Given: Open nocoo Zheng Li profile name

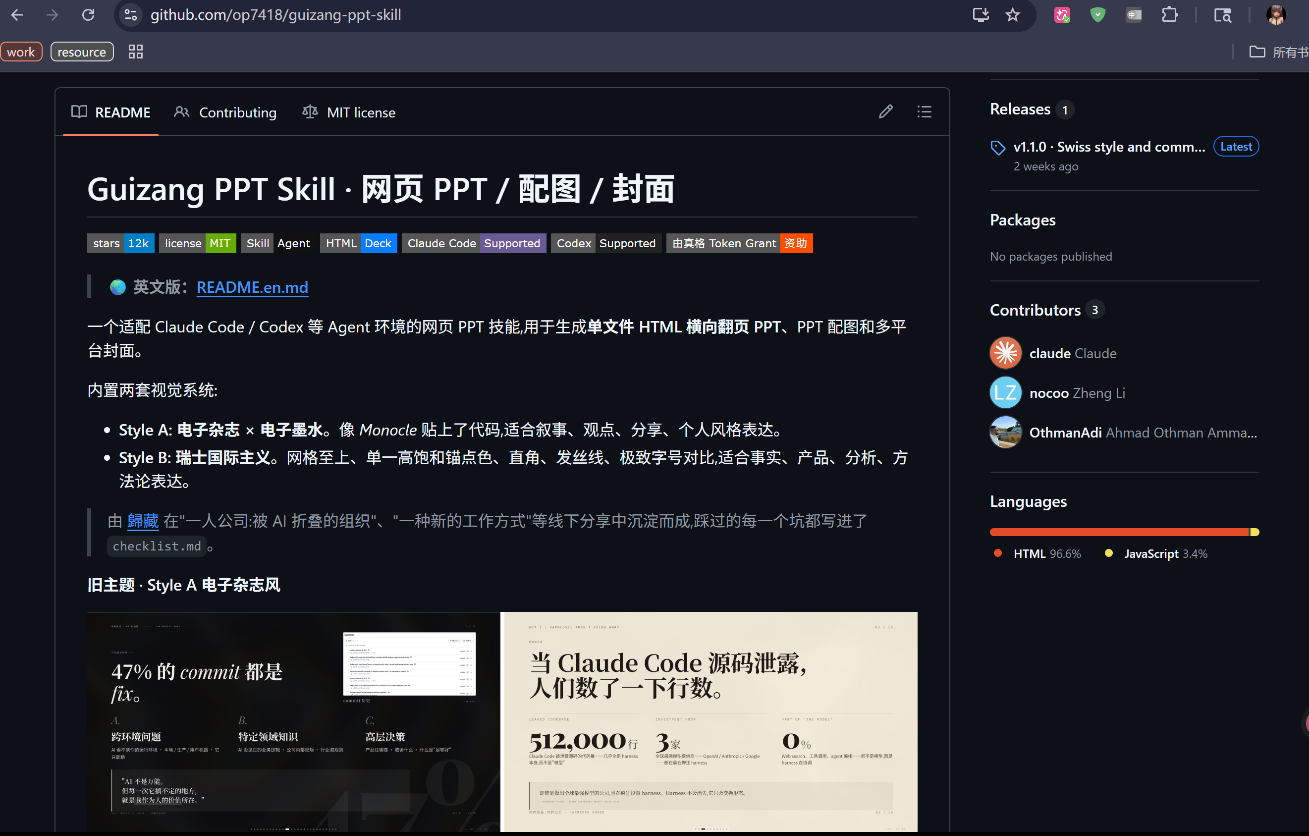Looking at the screenshot, I should [x=1077, y=393].
